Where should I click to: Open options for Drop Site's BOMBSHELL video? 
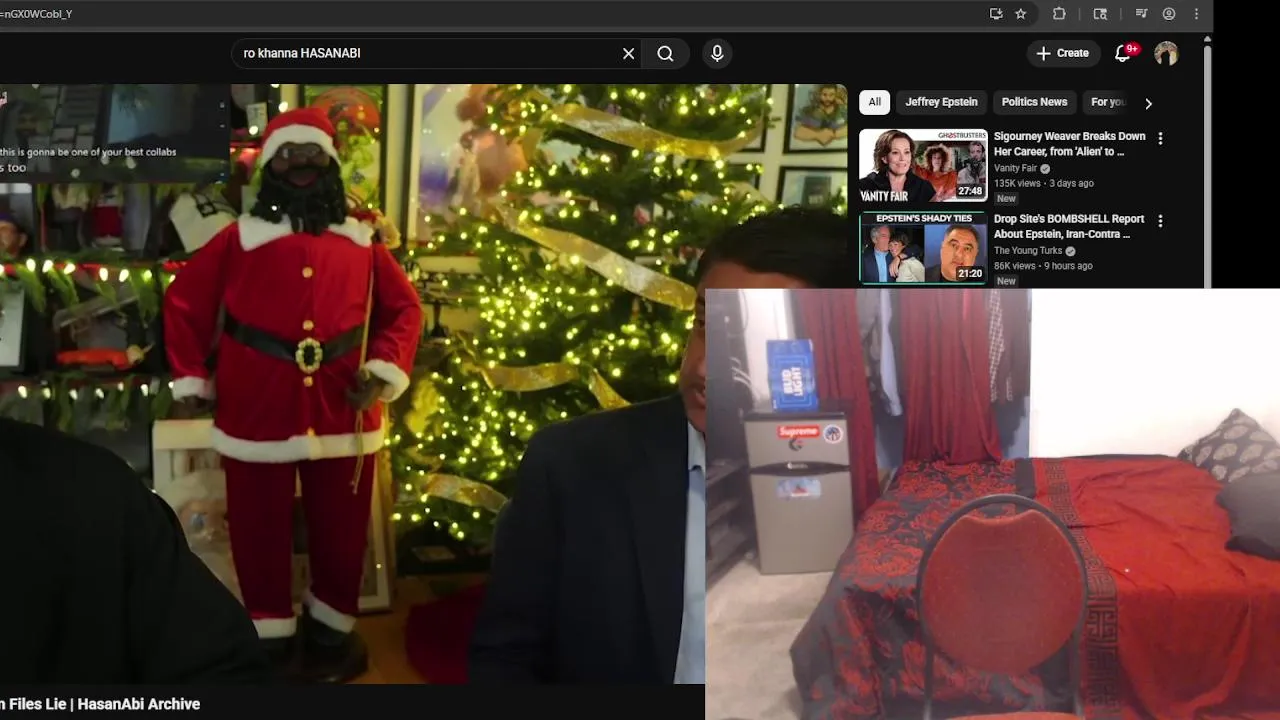pyautogui.click(x=1160, y=221)
